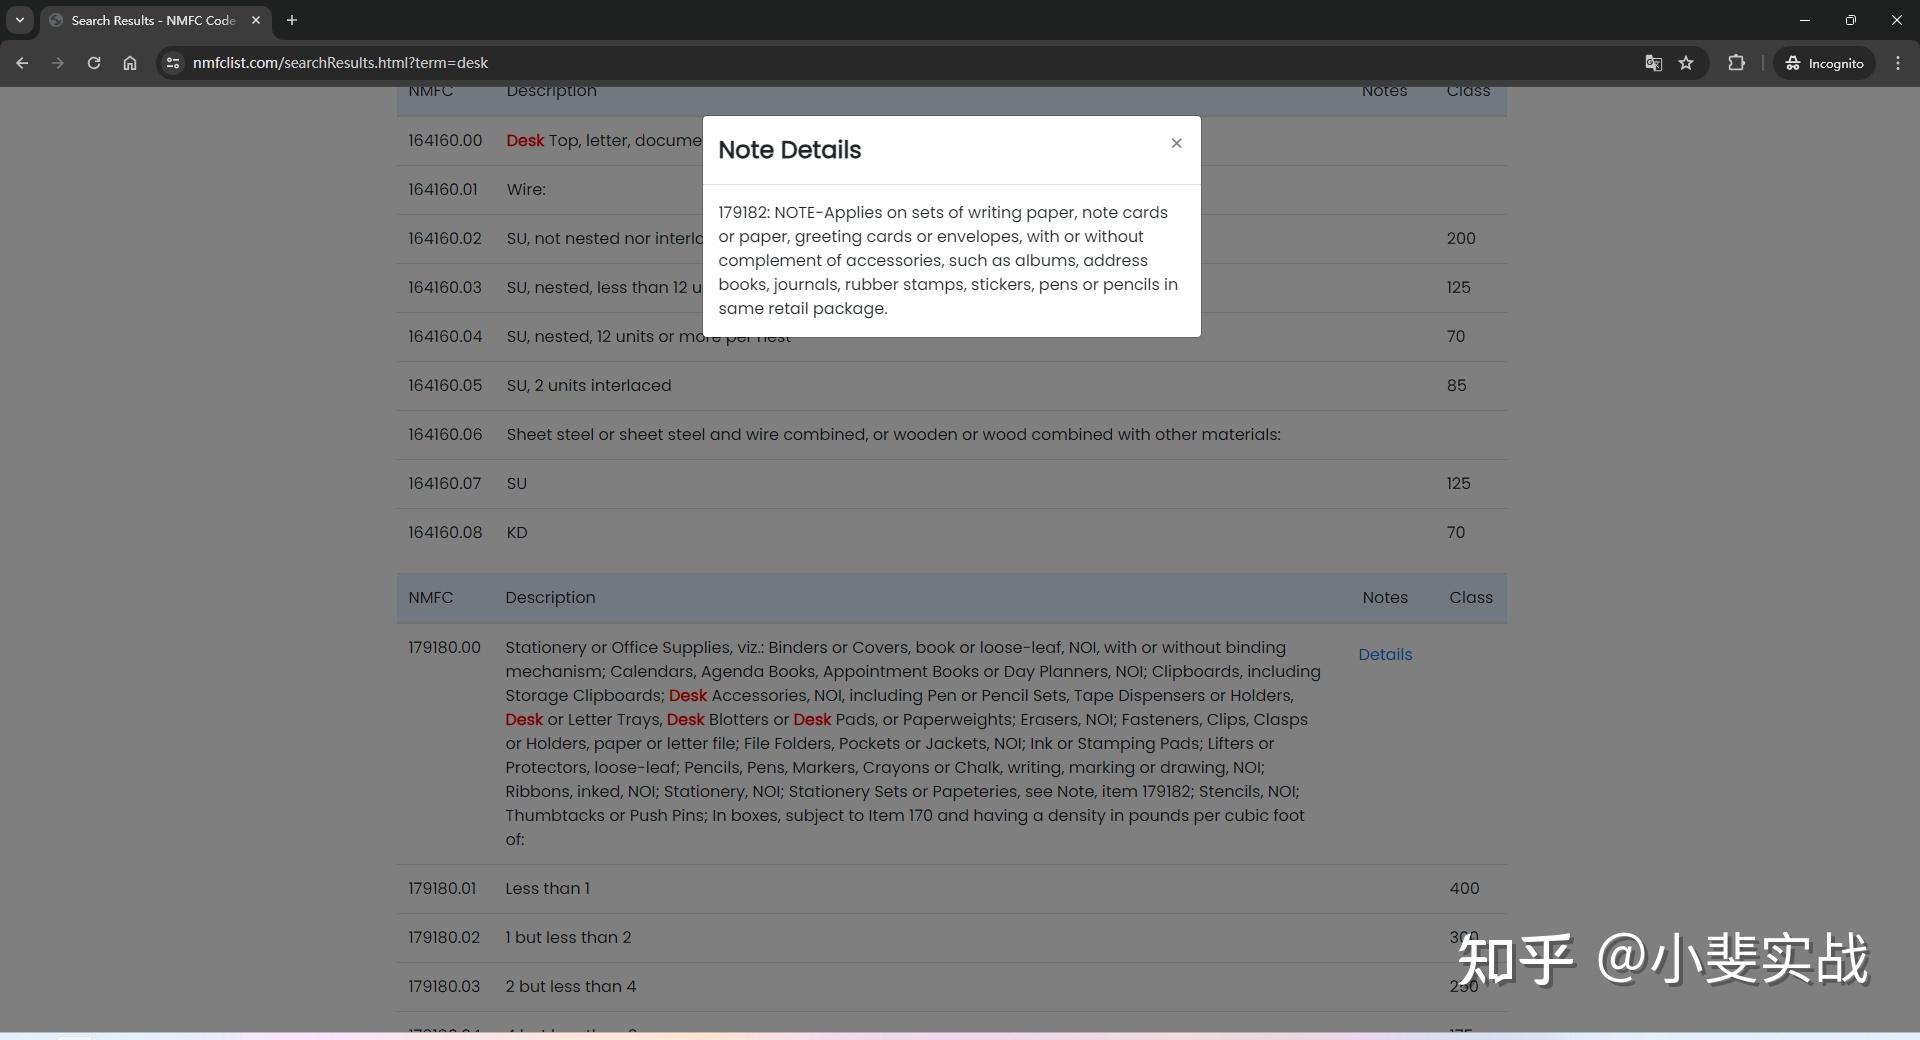1920x1040 pixels.
Task: Go forward in browser history
Action: tap(58, 63)
